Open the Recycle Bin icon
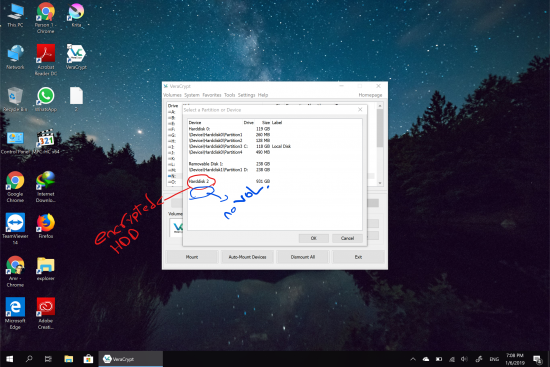This screenshot has height=367, width=550. tap(15, 100)
